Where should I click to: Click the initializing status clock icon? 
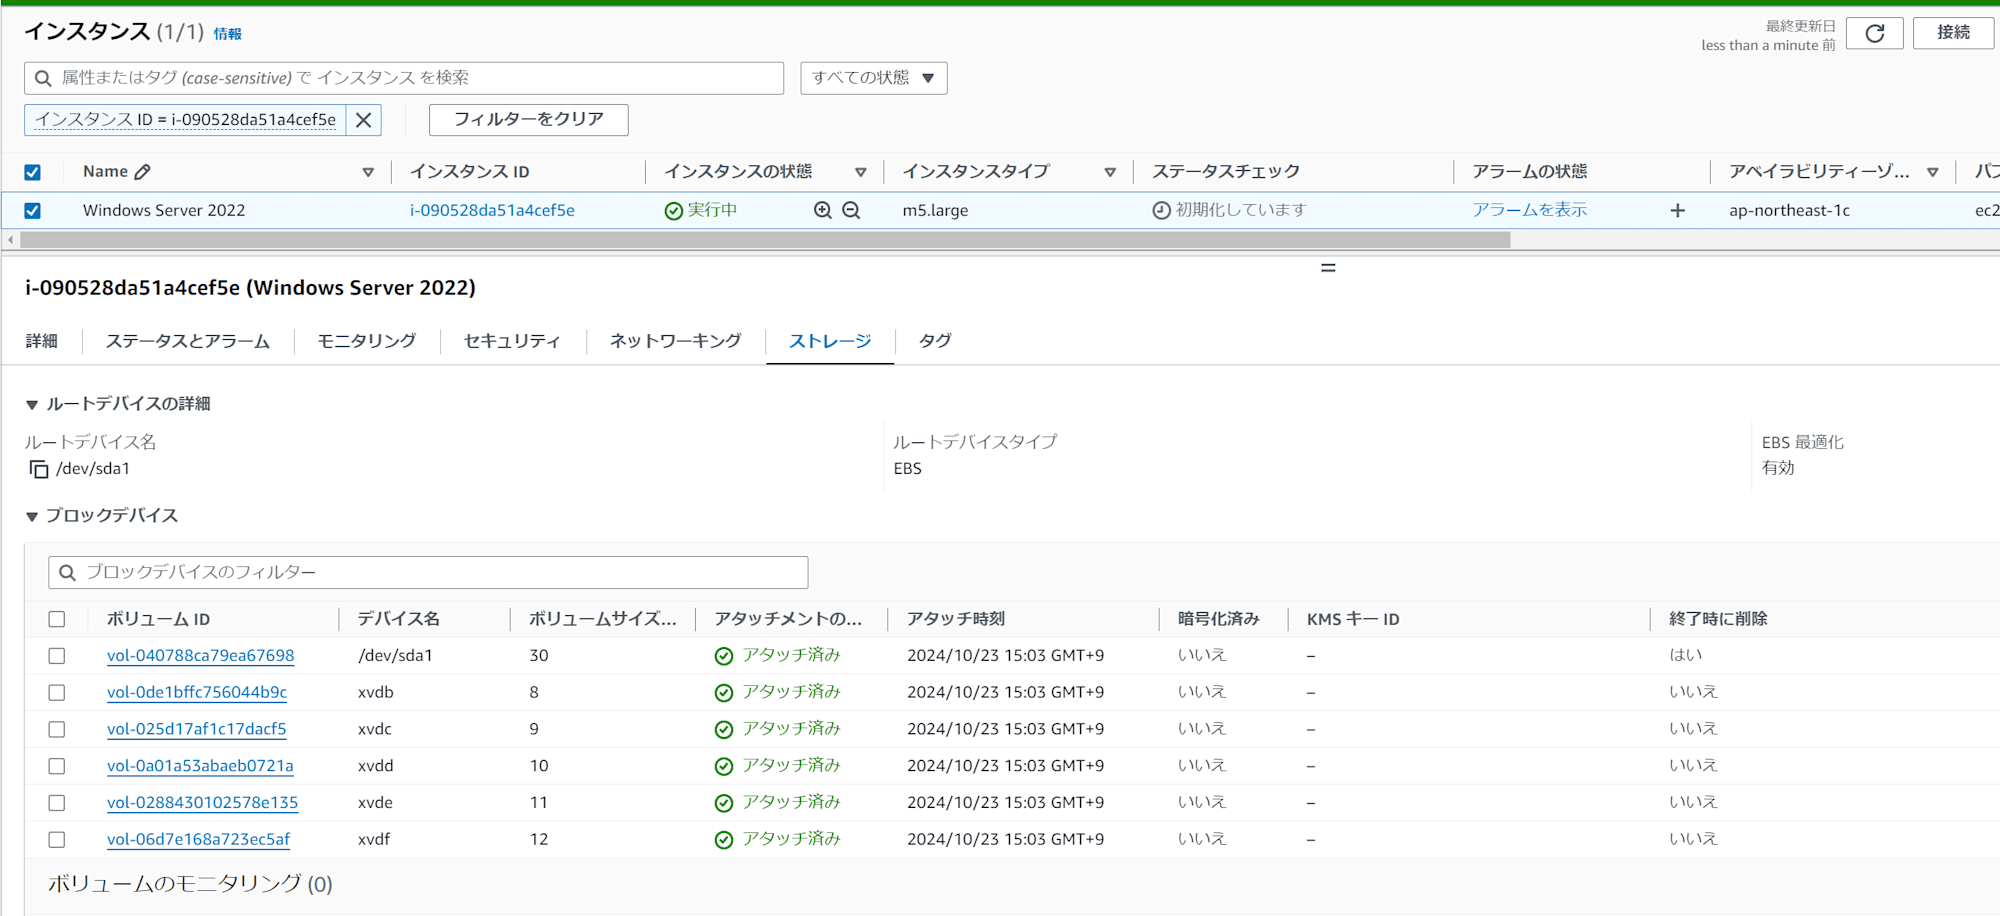point(1161,211)
